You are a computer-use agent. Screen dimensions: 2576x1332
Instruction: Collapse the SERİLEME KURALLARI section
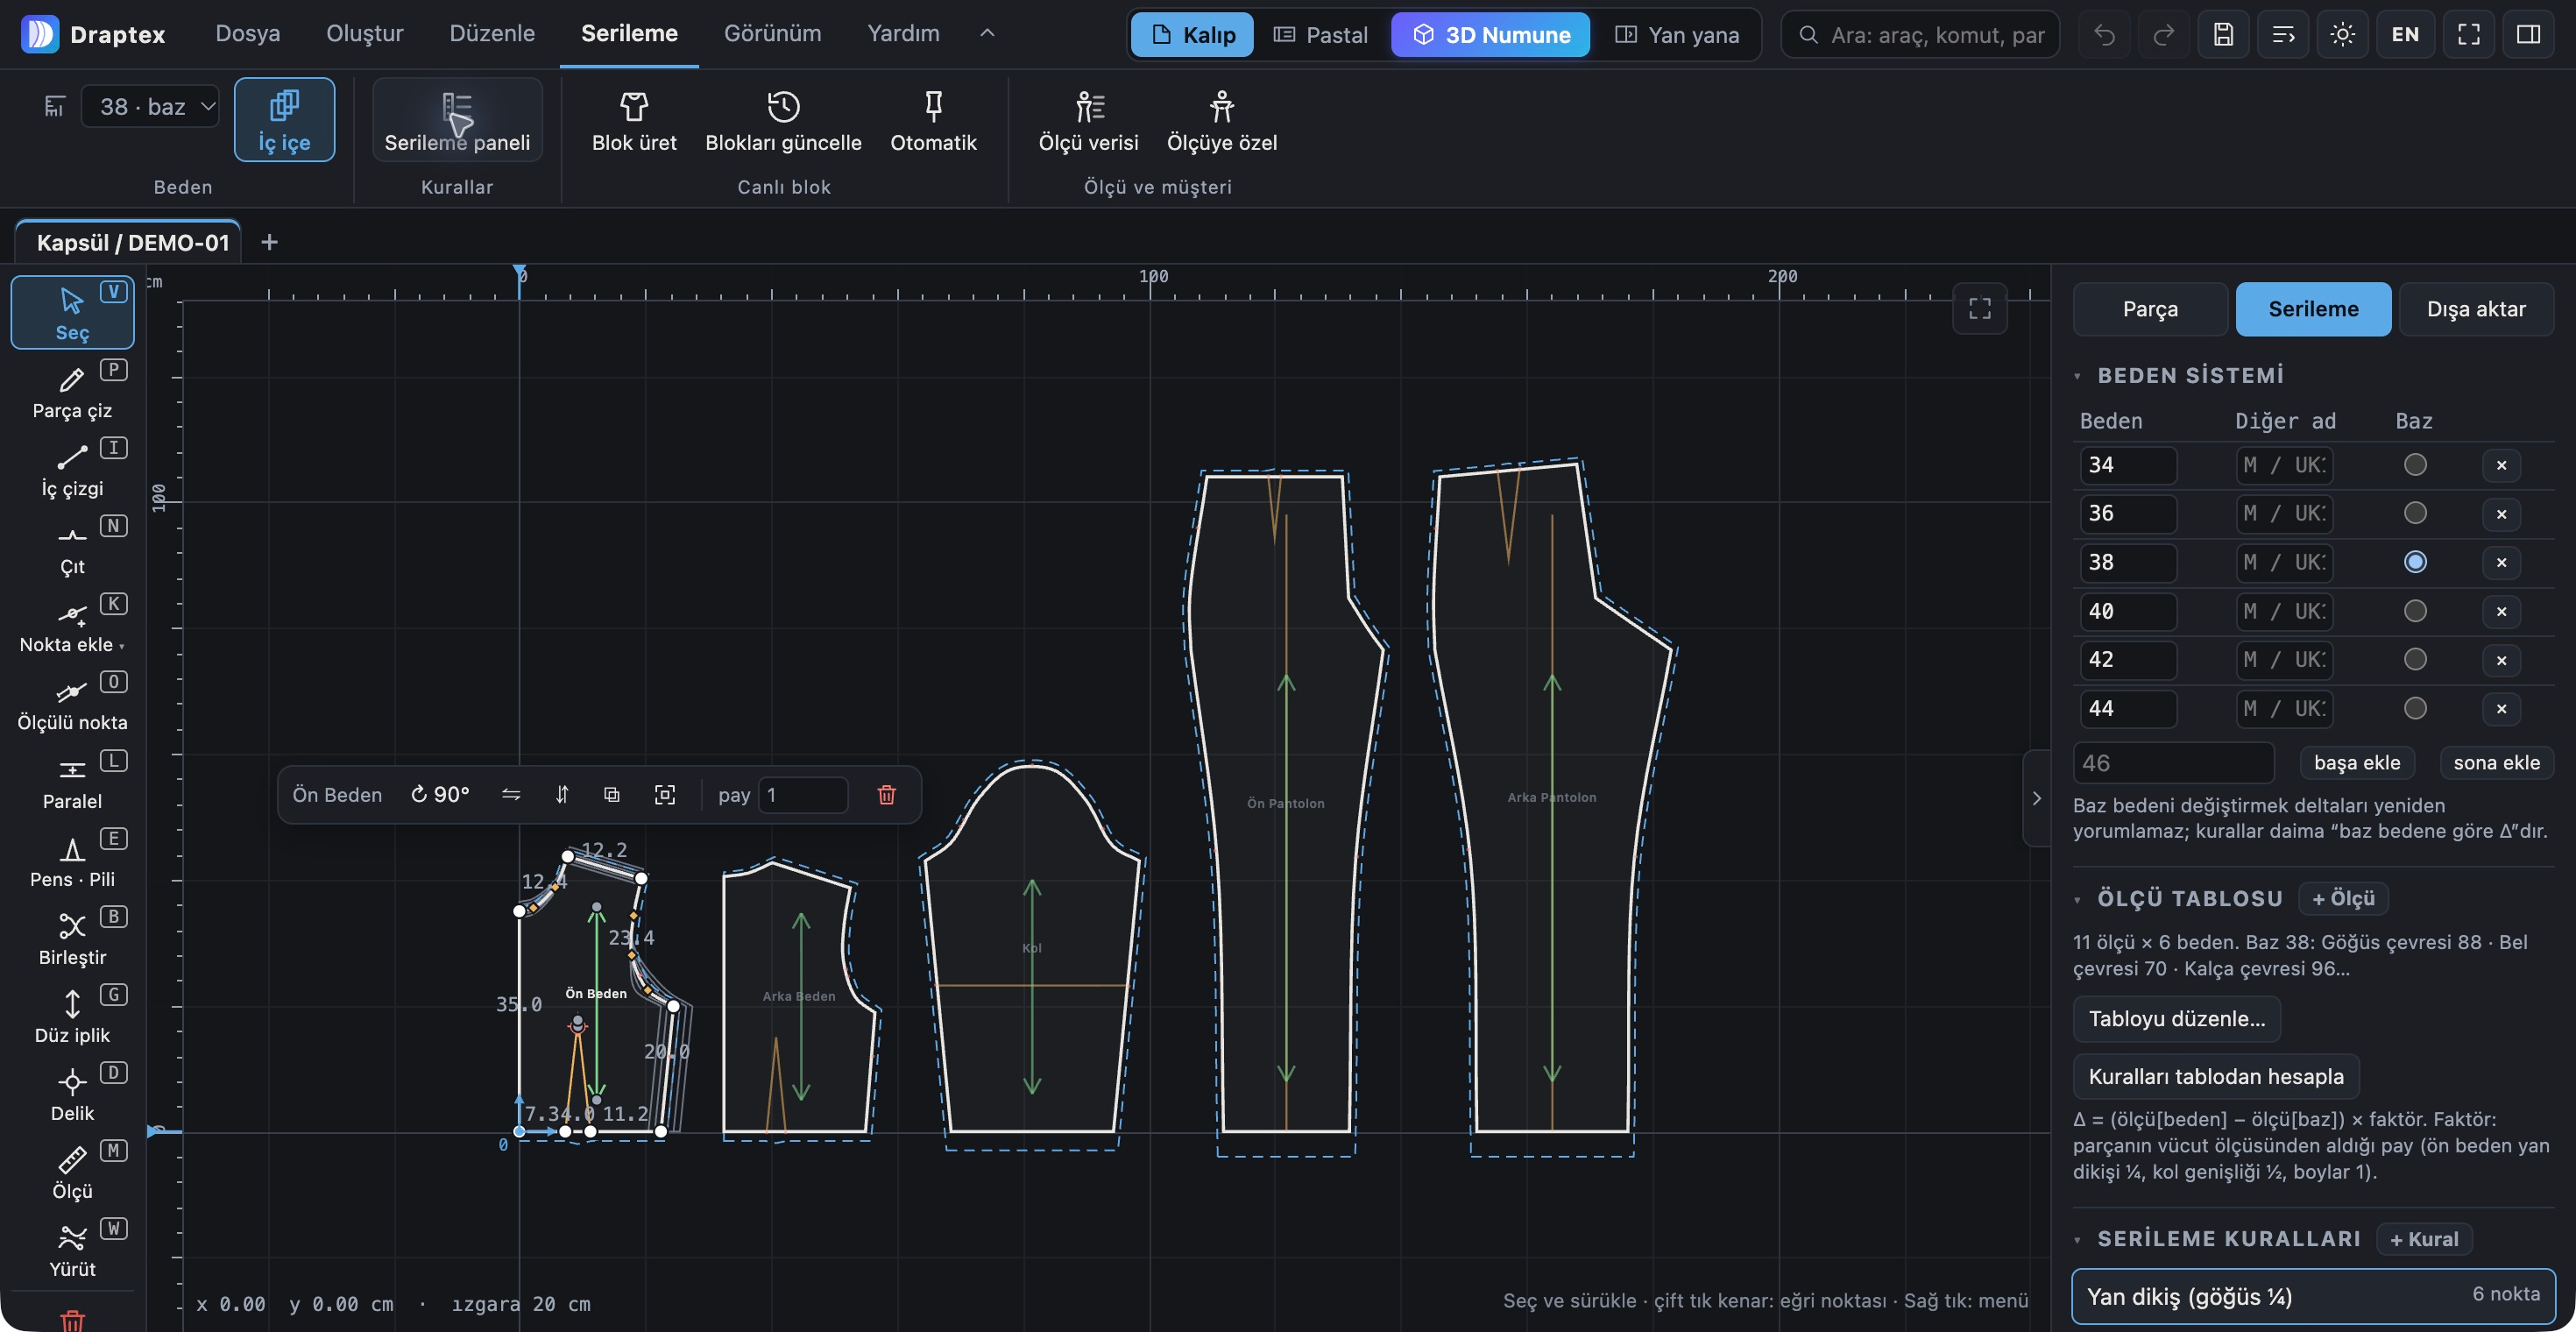[x=2078, y=1240]
